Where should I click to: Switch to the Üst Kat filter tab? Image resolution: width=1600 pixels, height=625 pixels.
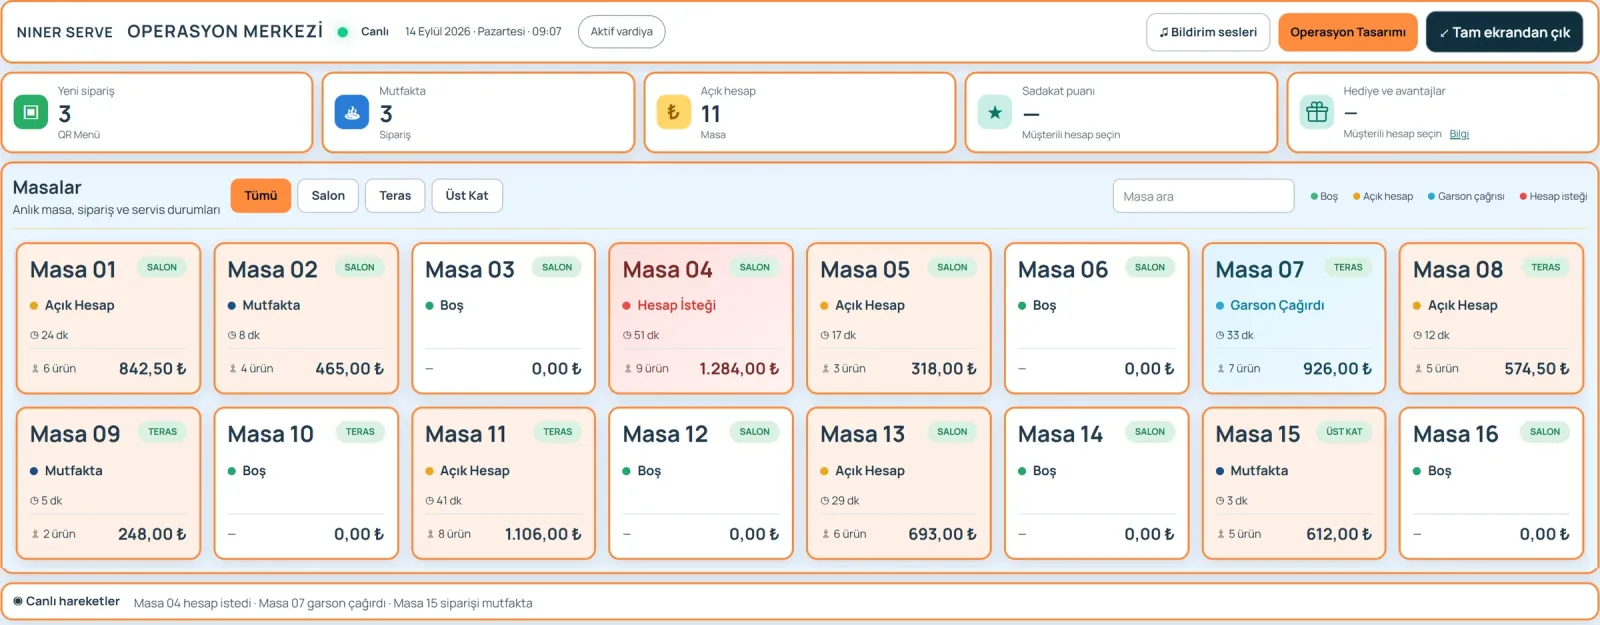pos(467,196)
